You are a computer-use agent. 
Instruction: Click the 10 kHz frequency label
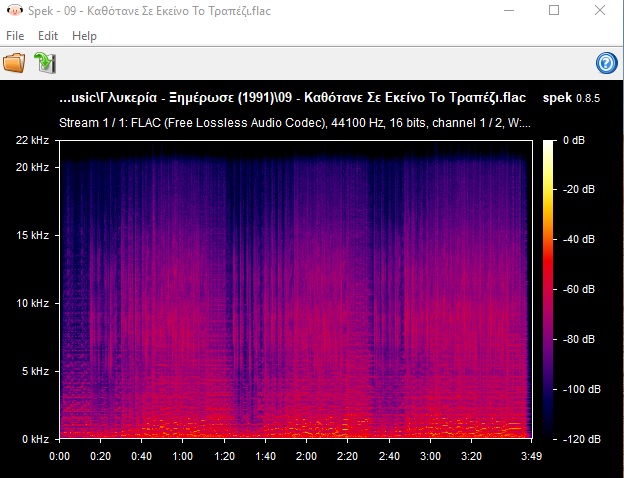click(32, 303)
